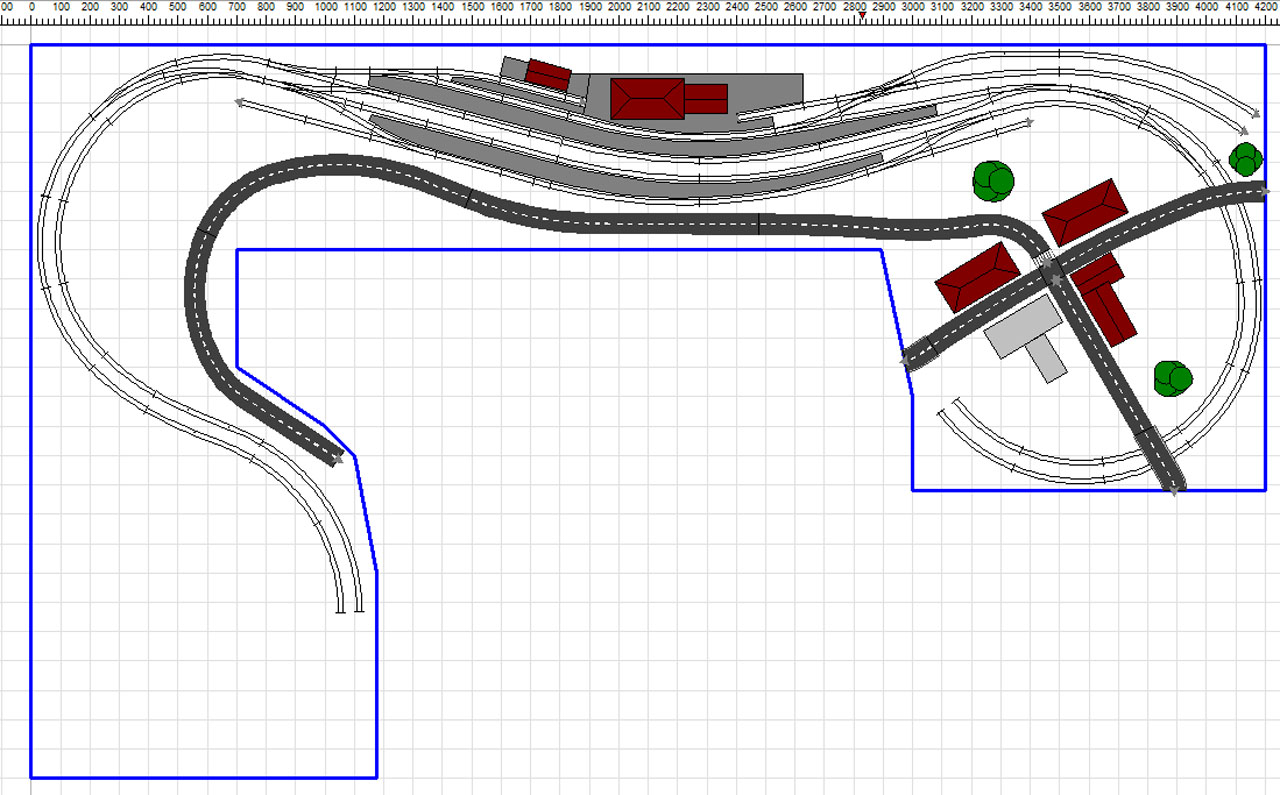
Task: Select the tree north of the village houses
Action: [x=993, y=181]
